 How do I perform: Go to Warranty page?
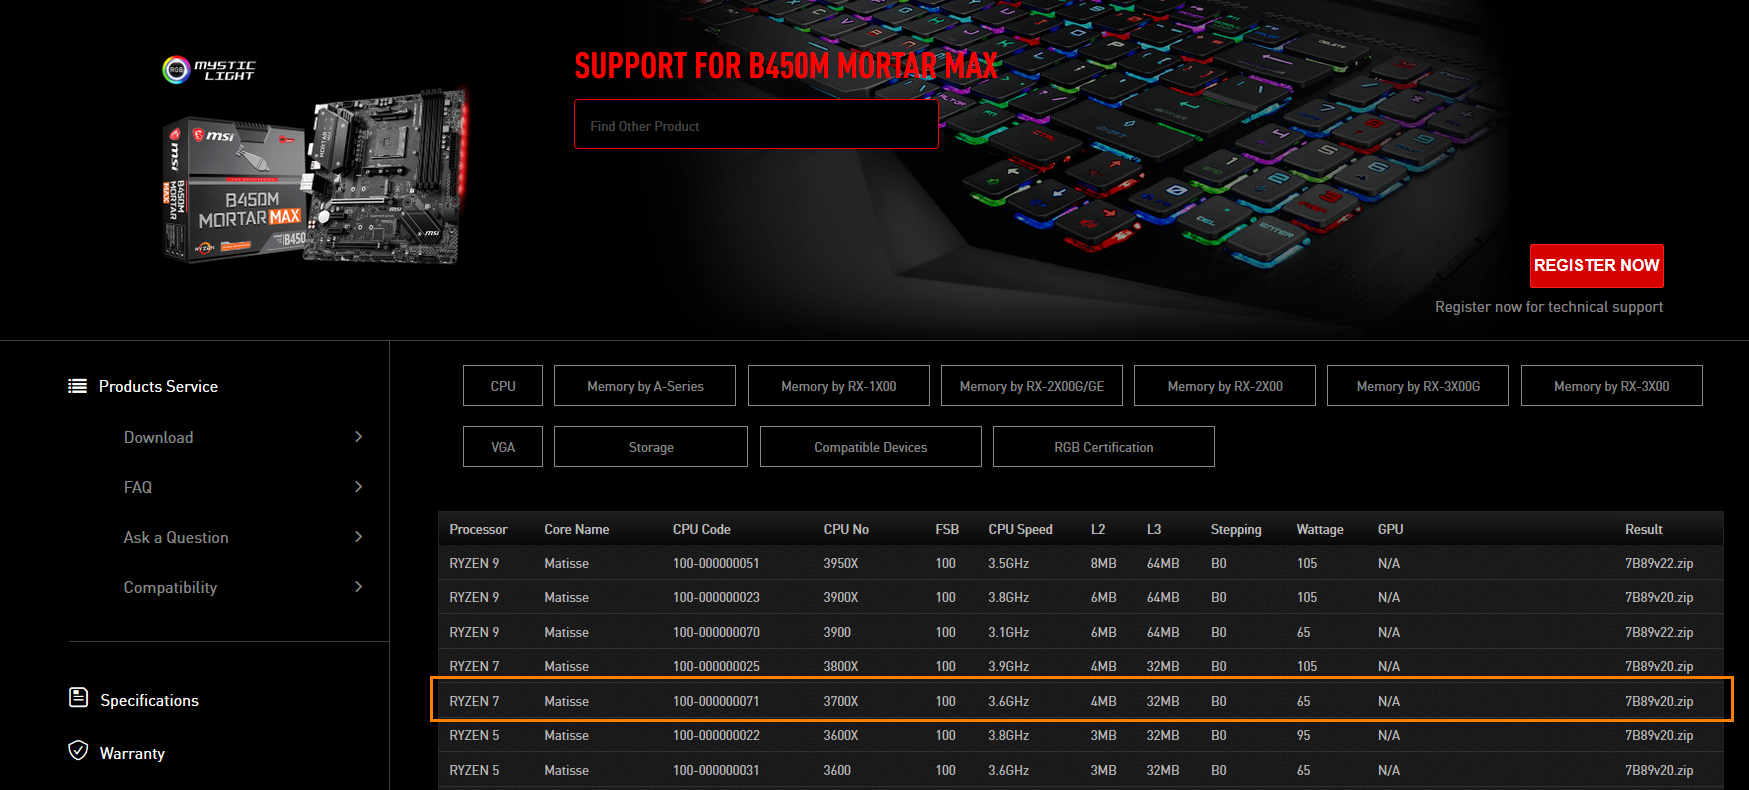pos(132,753)
